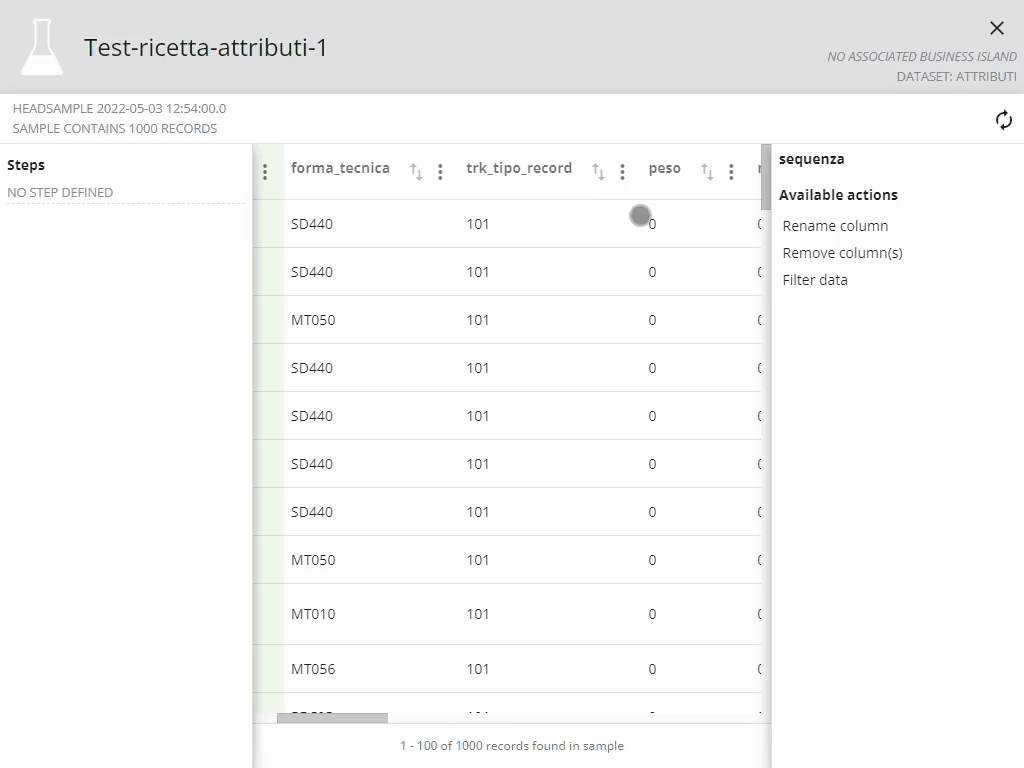
Task: Select the trk_tipo_record column header
Action: [x=519, y=168]
